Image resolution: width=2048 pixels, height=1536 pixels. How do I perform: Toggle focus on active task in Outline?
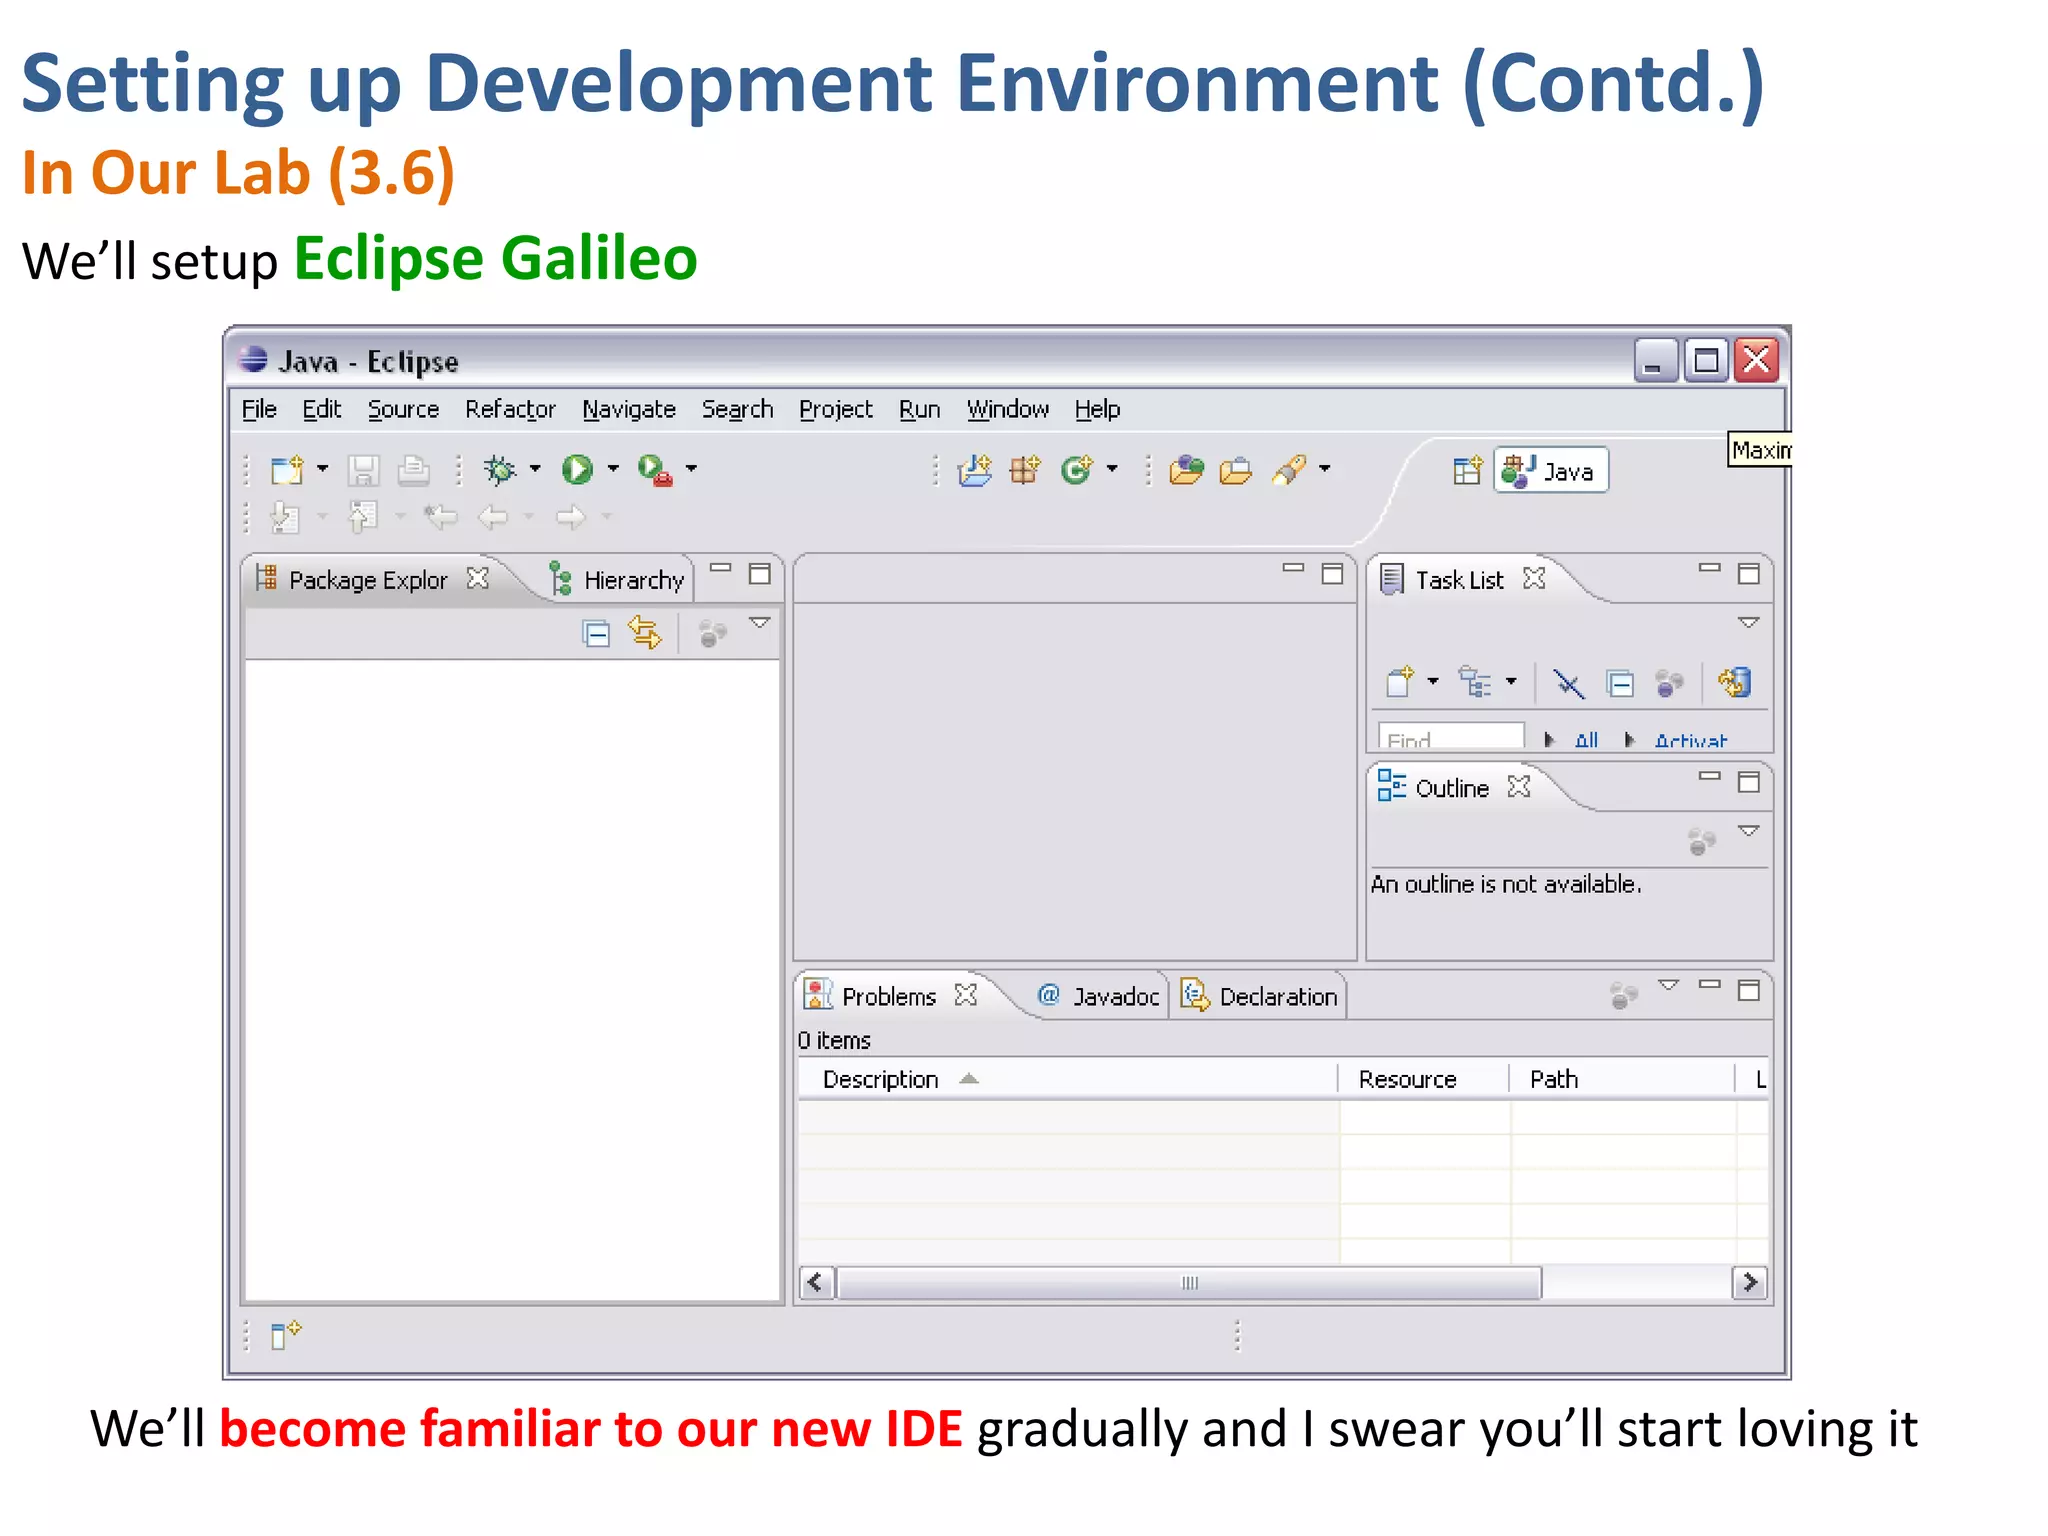pyautogui.click(x=1702, y=841)
